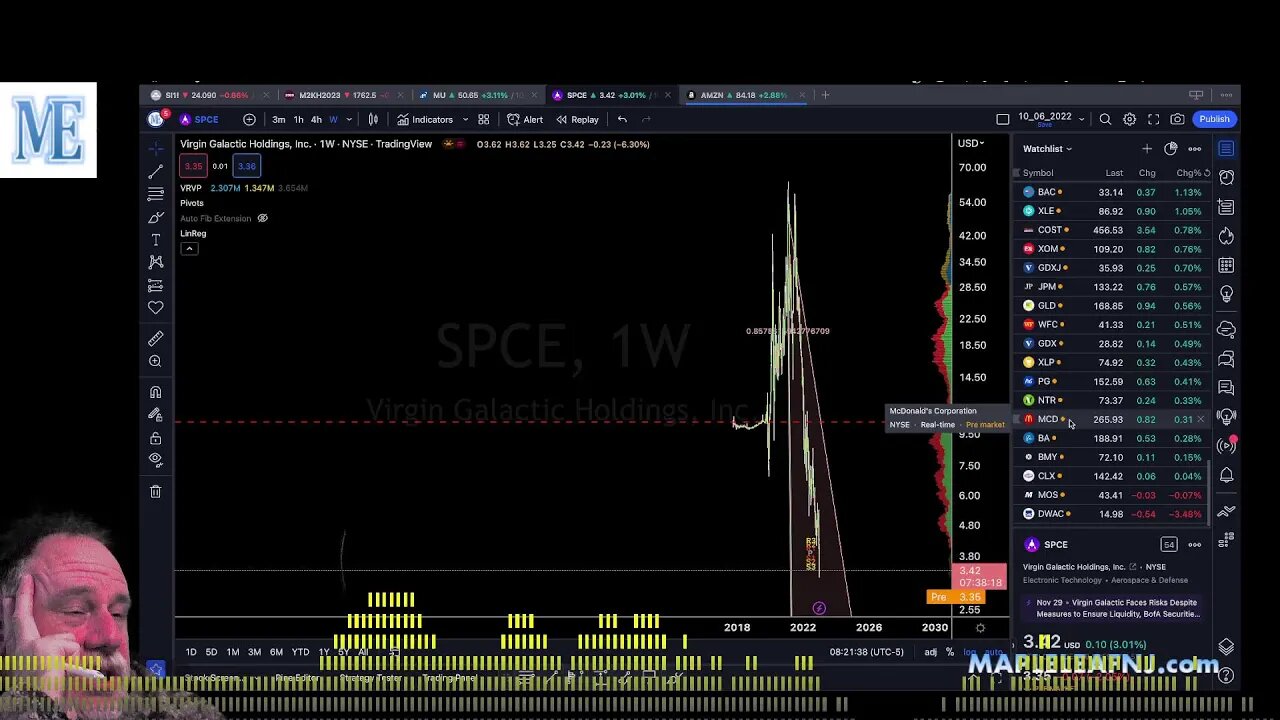
Task: Open symbol search magnifier icon
Action: pyautogui.click(x=1105, y=119)
